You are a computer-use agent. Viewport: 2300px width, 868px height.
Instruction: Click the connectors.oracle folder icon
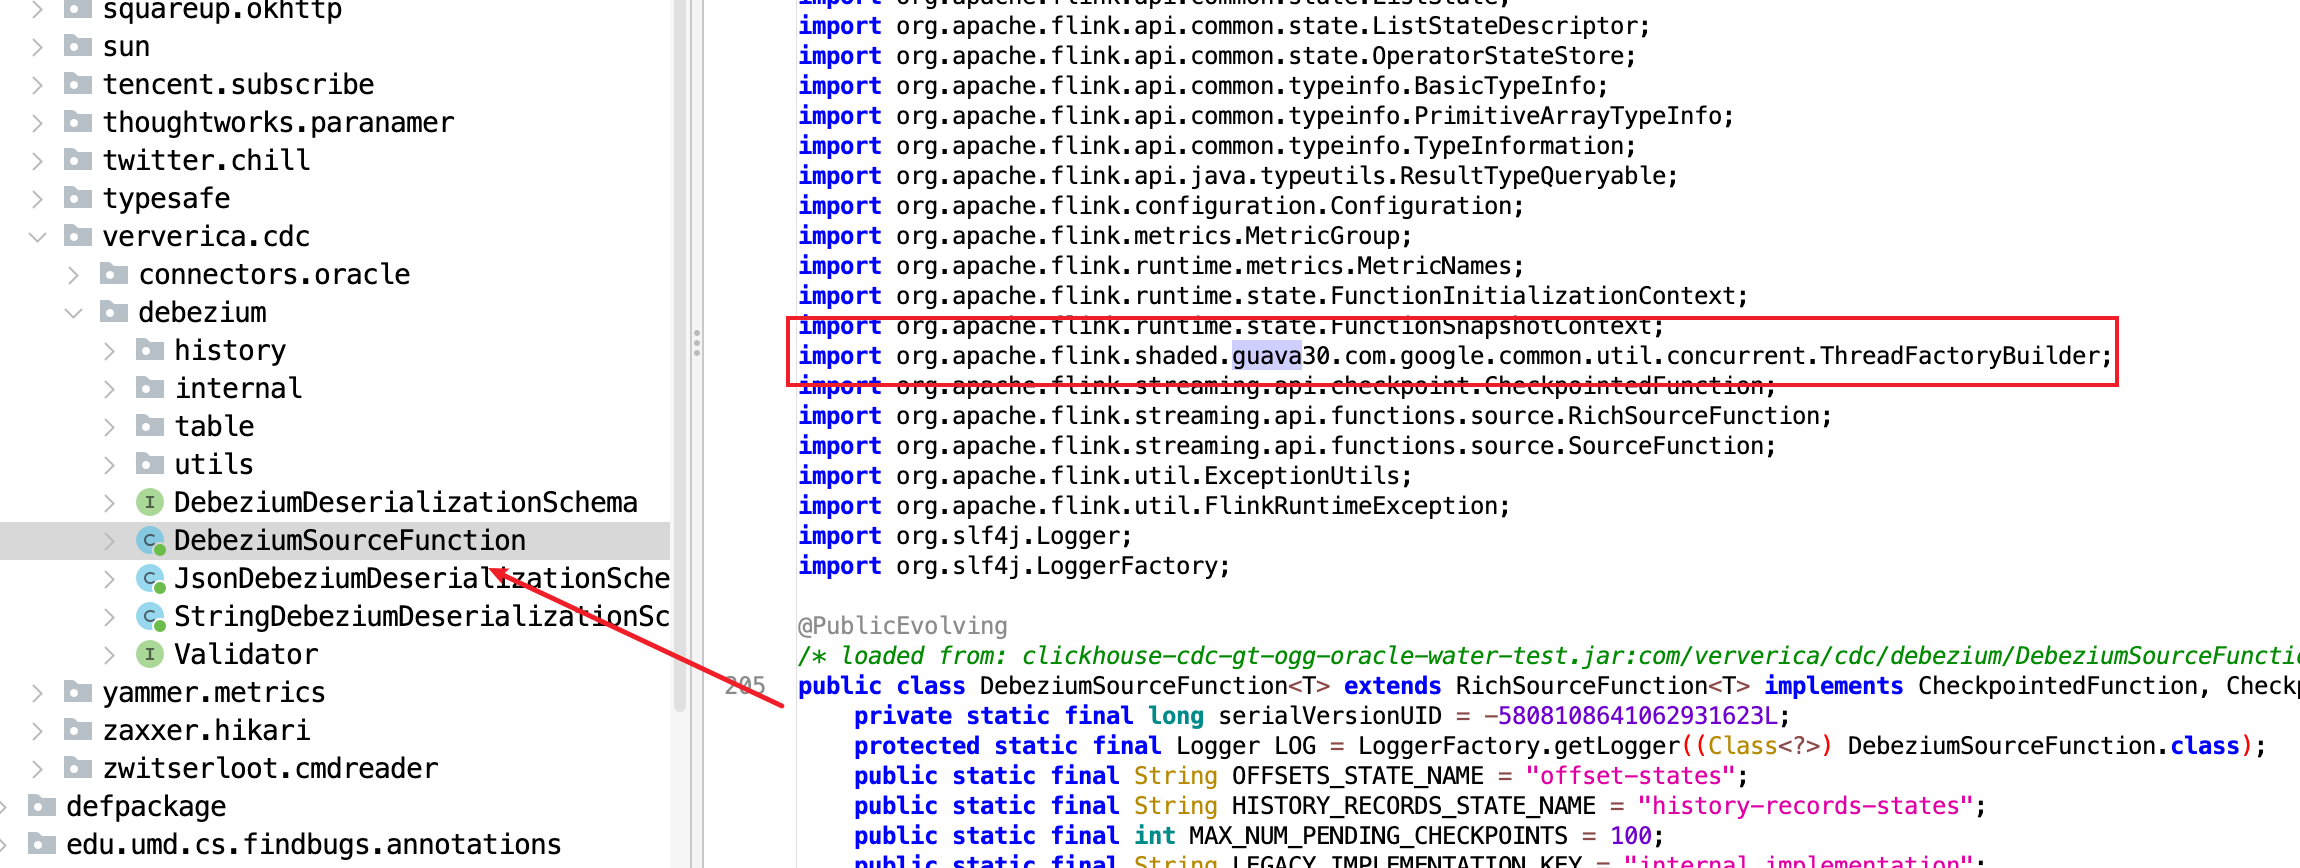(x=114, y=274)
